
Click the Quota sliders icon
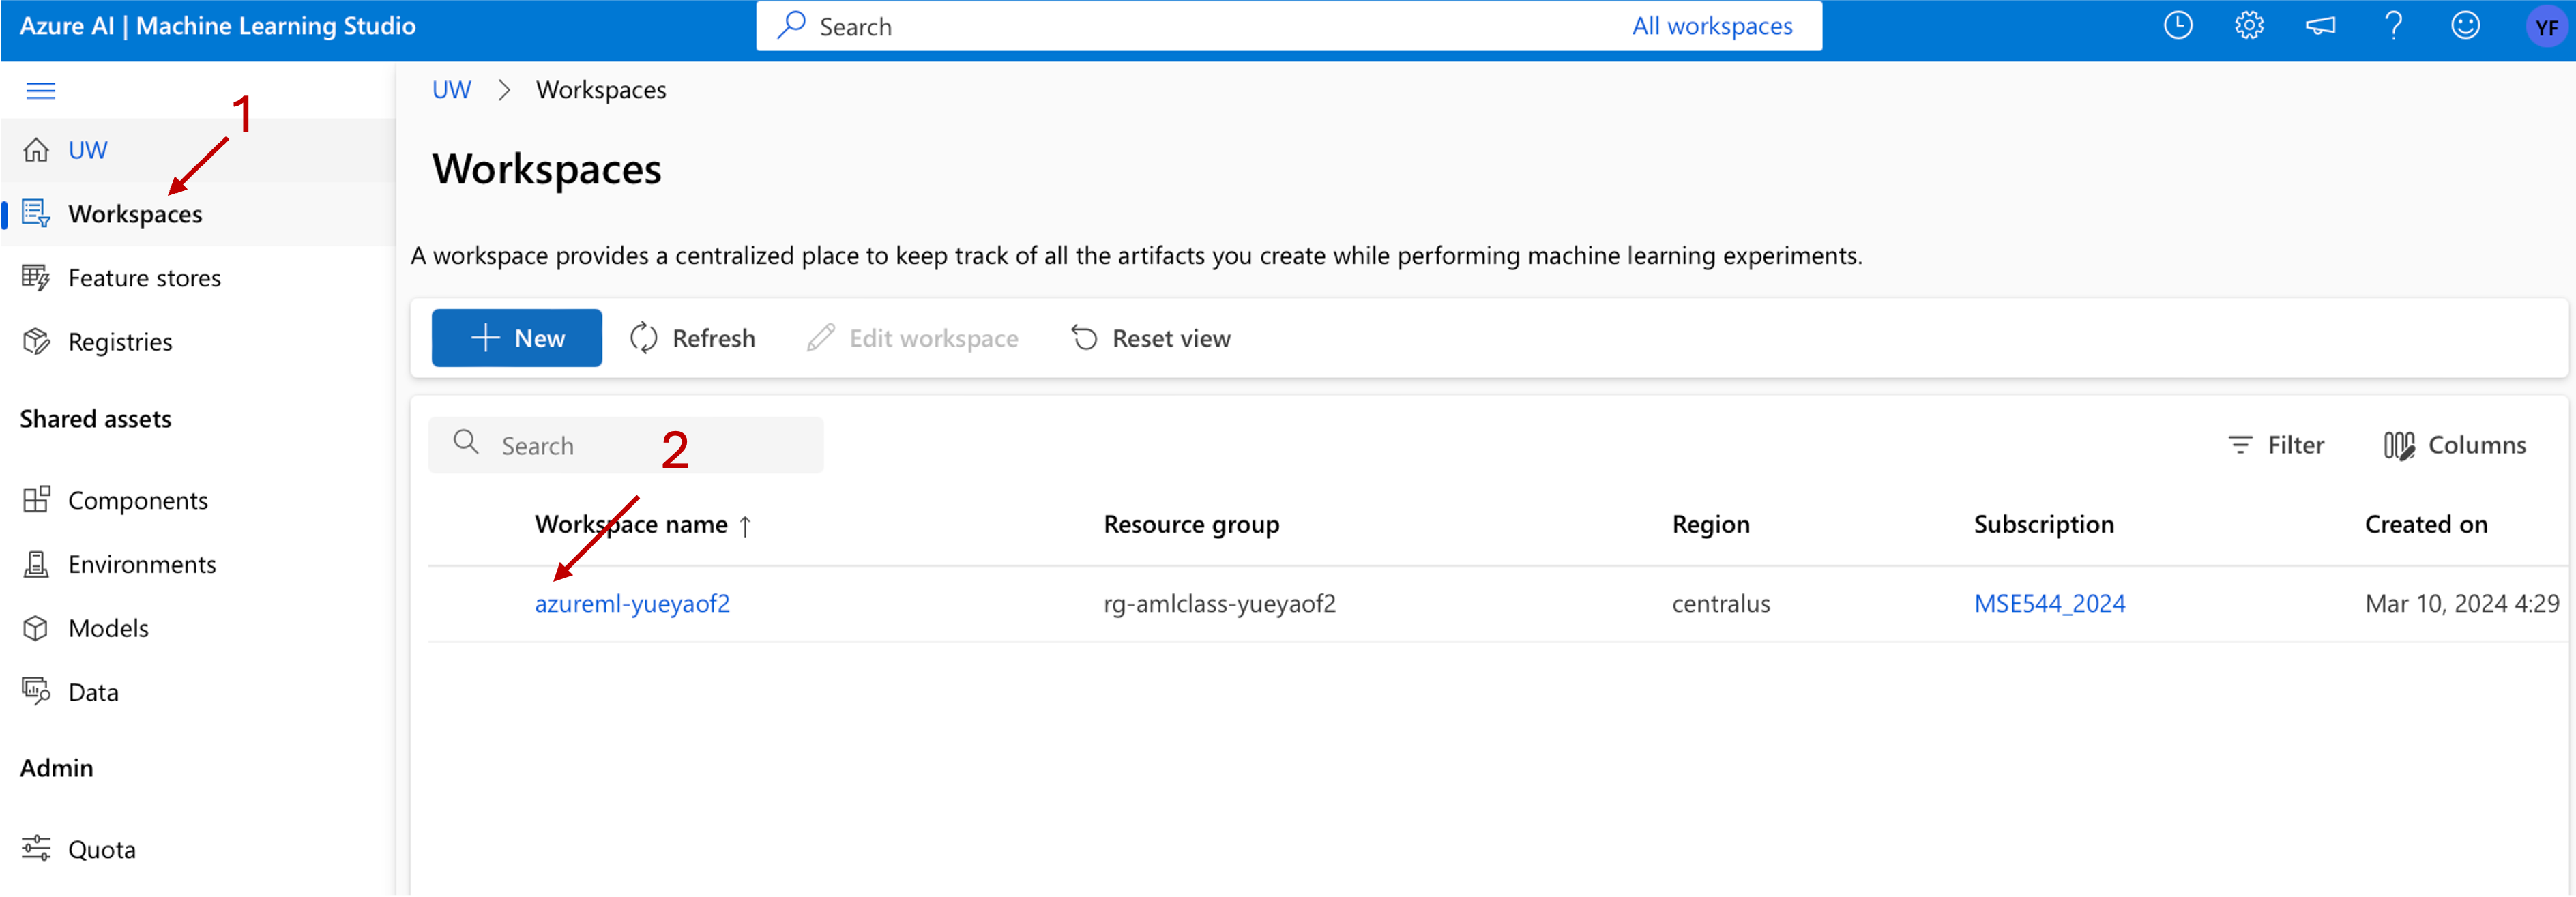(36, 848)
